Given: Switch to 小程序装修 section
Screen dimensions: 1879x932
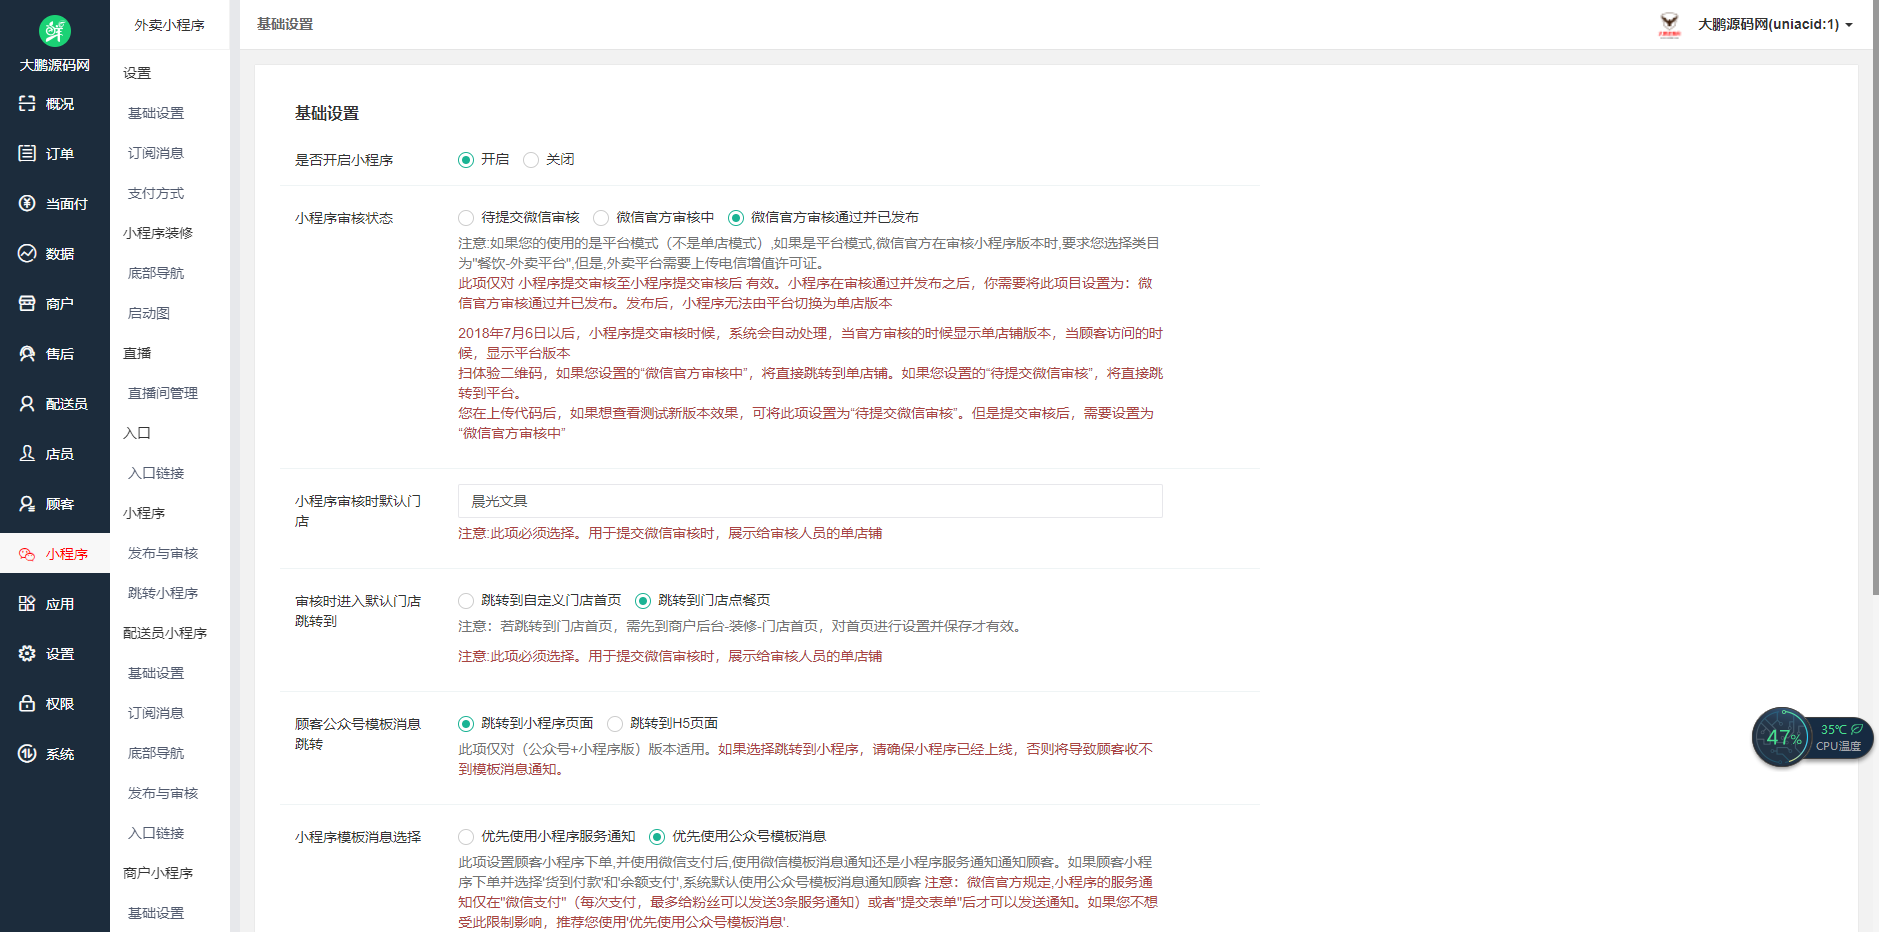Looking at the screenshot, I should [x=159, y=232].
